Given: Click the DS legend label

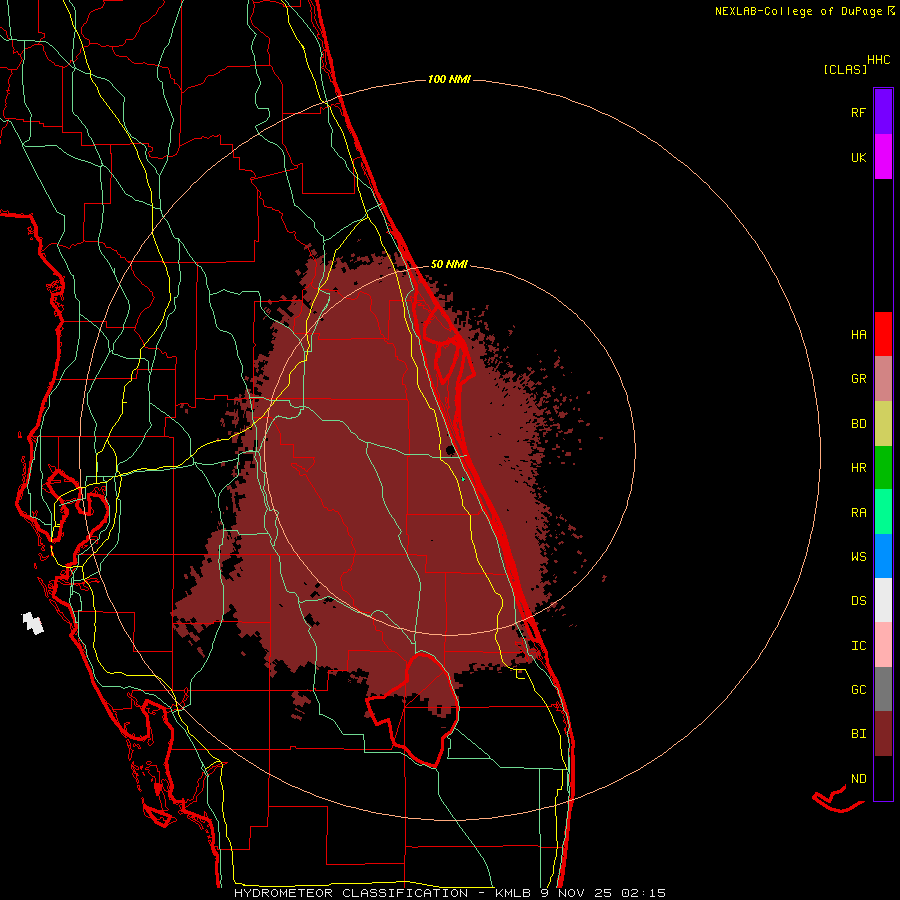Looking at the screenshot, I should pyautogui.click(x=858, y=601).
